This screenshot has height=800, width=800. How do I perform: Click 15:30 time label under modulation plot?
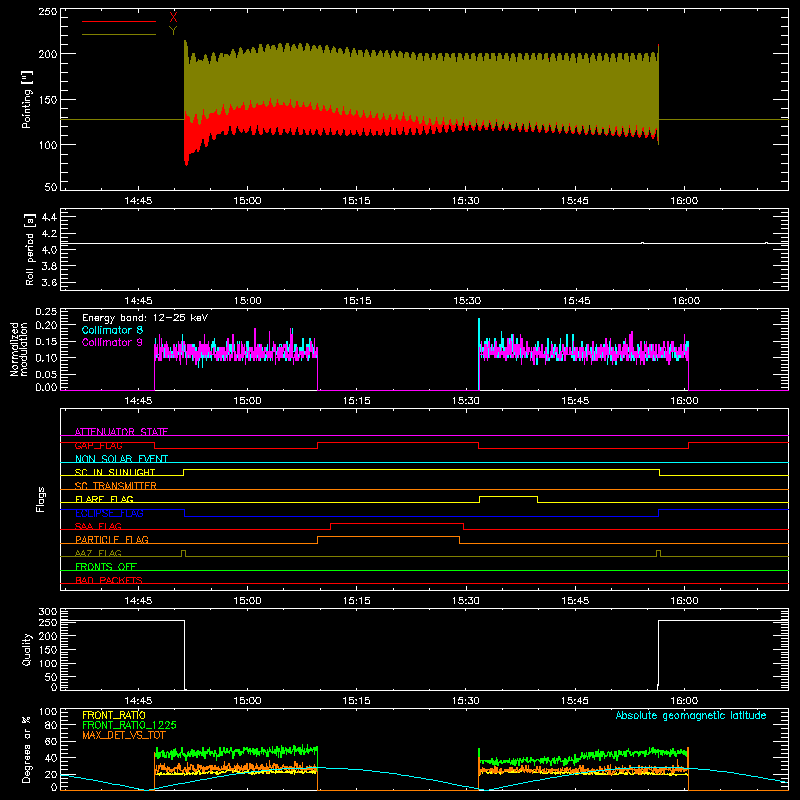tap(466, 401)
